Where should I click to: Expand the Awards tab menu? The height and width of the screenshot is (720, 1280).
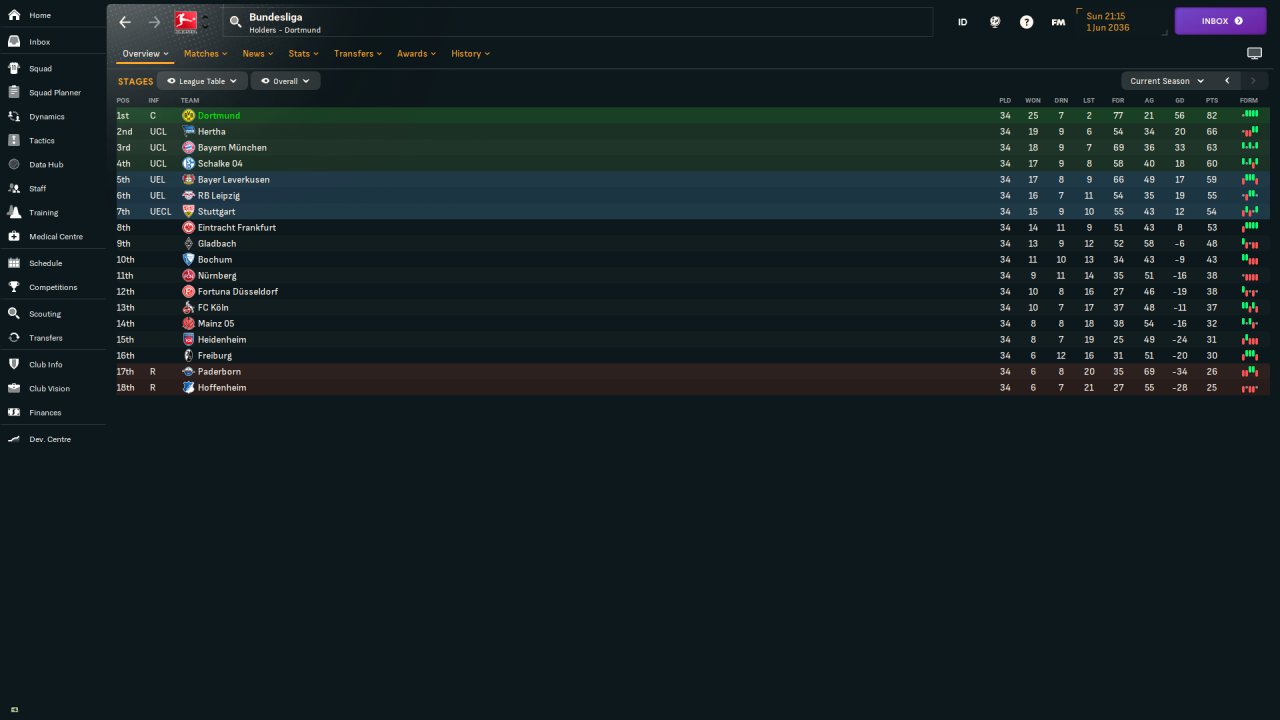pyautogui.click(x=416, y=54)
